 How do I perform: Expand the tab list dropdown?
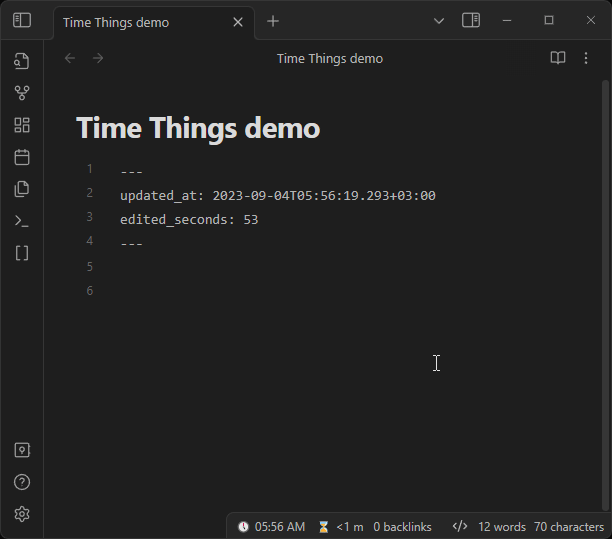[x=439, y=21]
